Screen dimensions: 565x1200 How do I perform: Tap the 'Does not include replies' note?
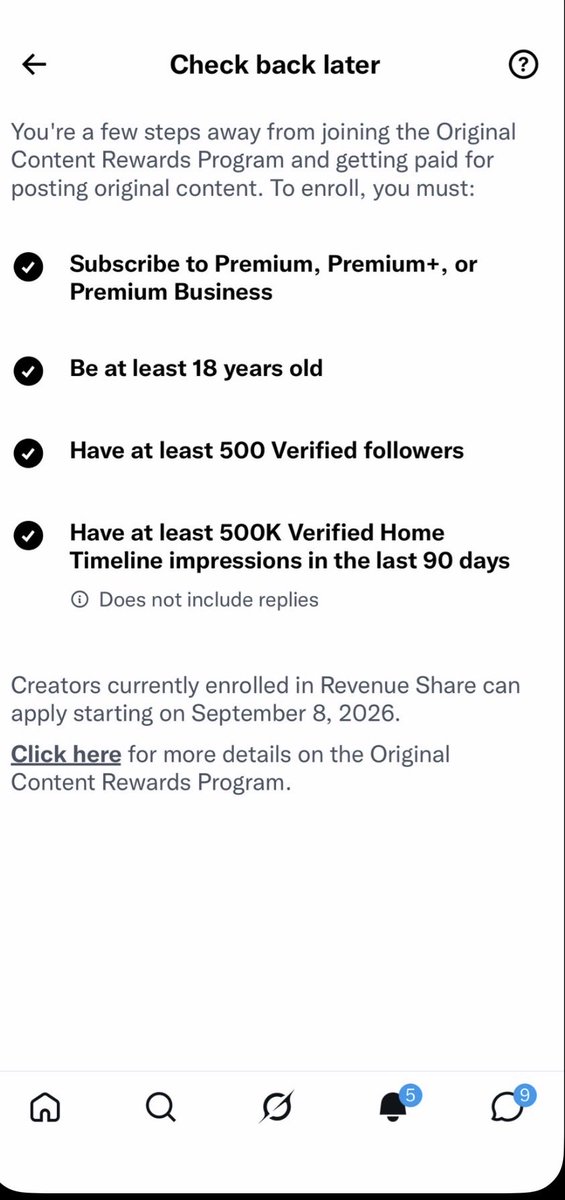pyautogui.click(x=209, y=600)
